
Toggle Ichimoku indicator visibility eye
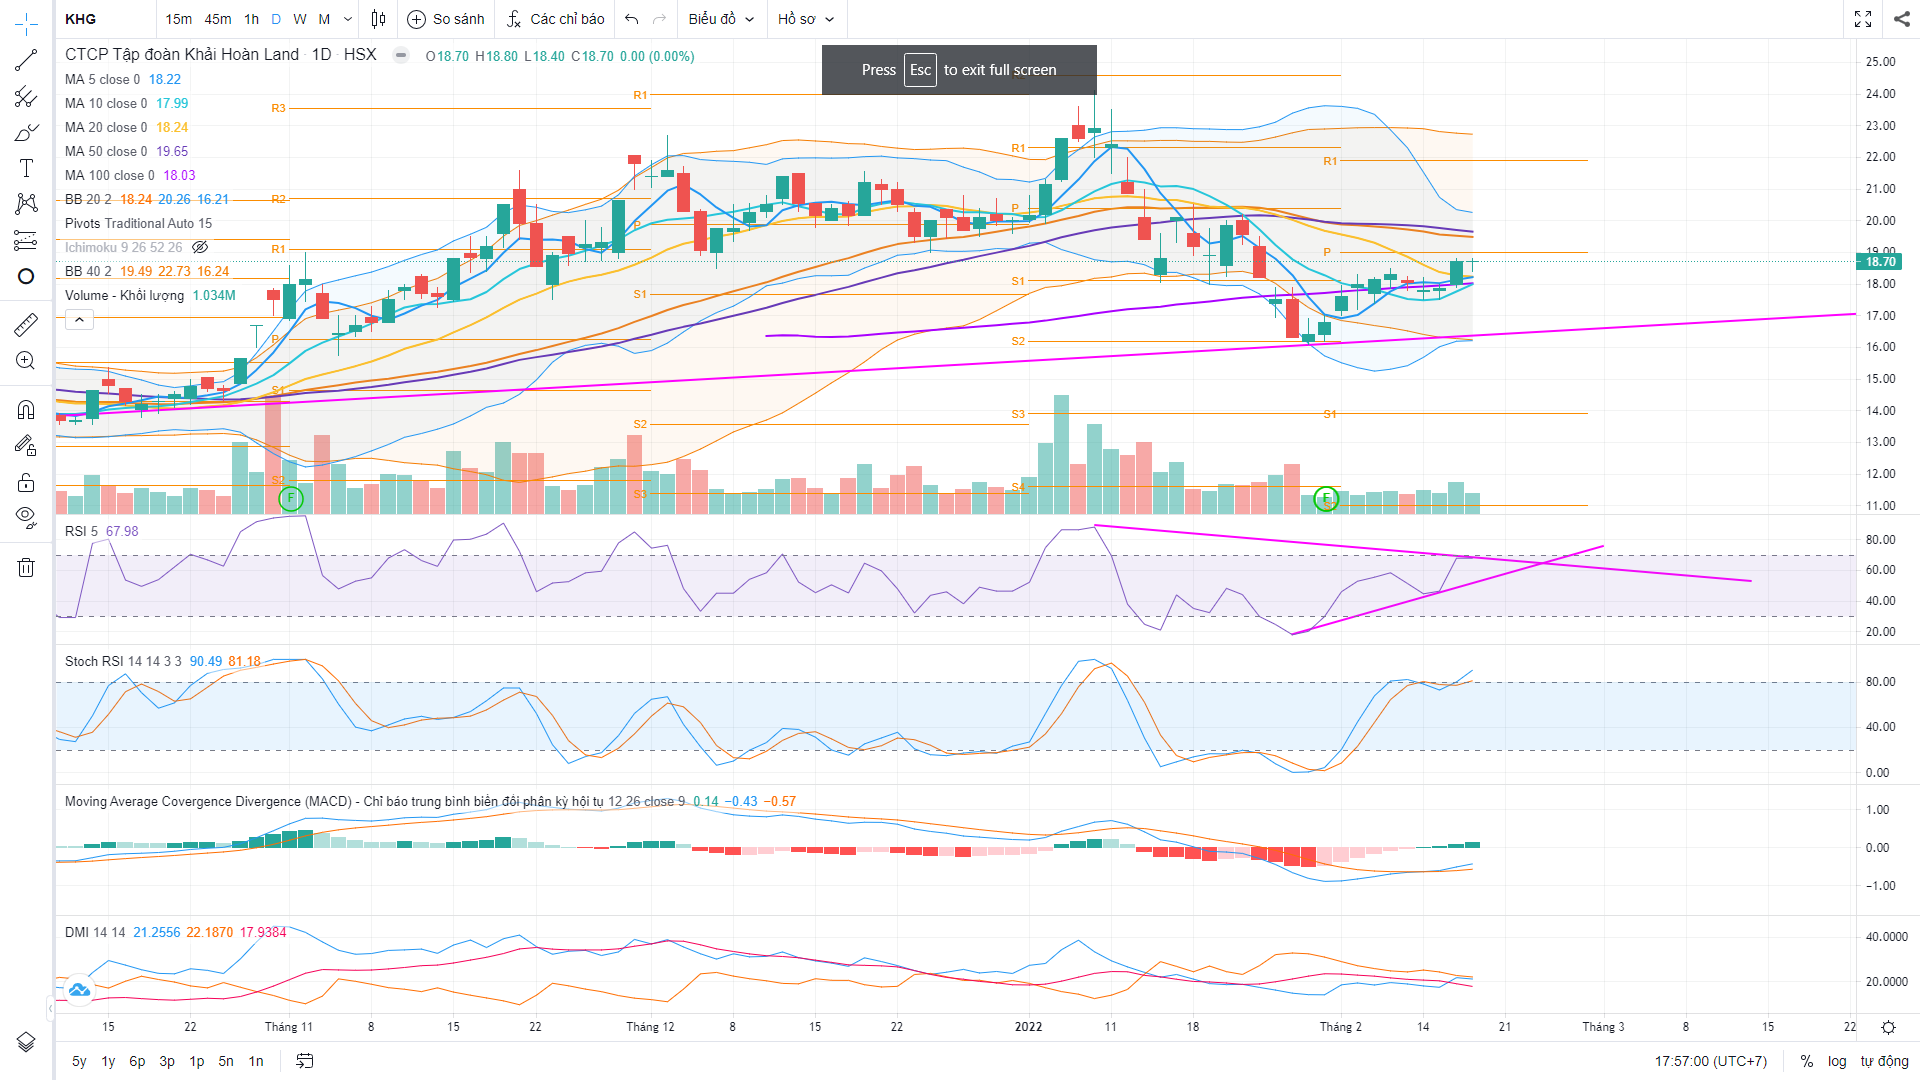coord(200,247)
